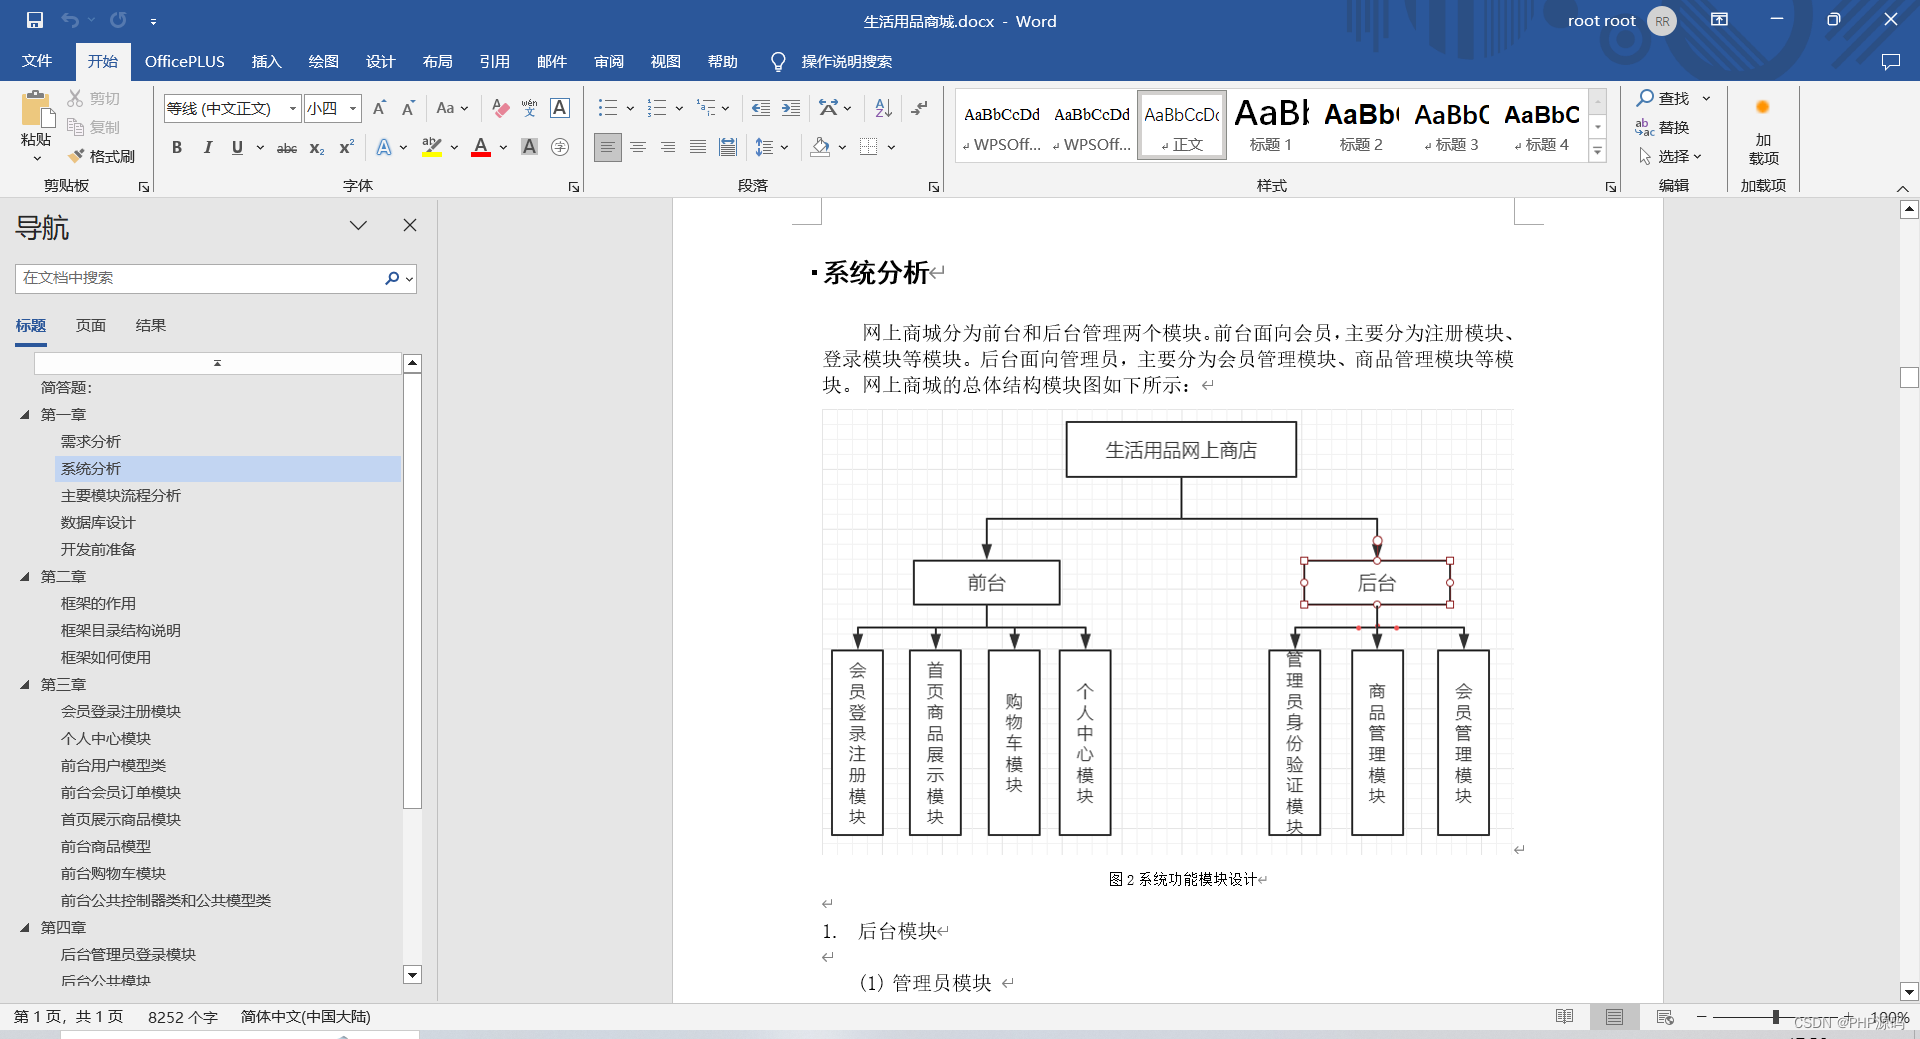Open the 插入 ribbon tab
1920x1039 pixels.
pyautogui.click(x=266, y=62)
